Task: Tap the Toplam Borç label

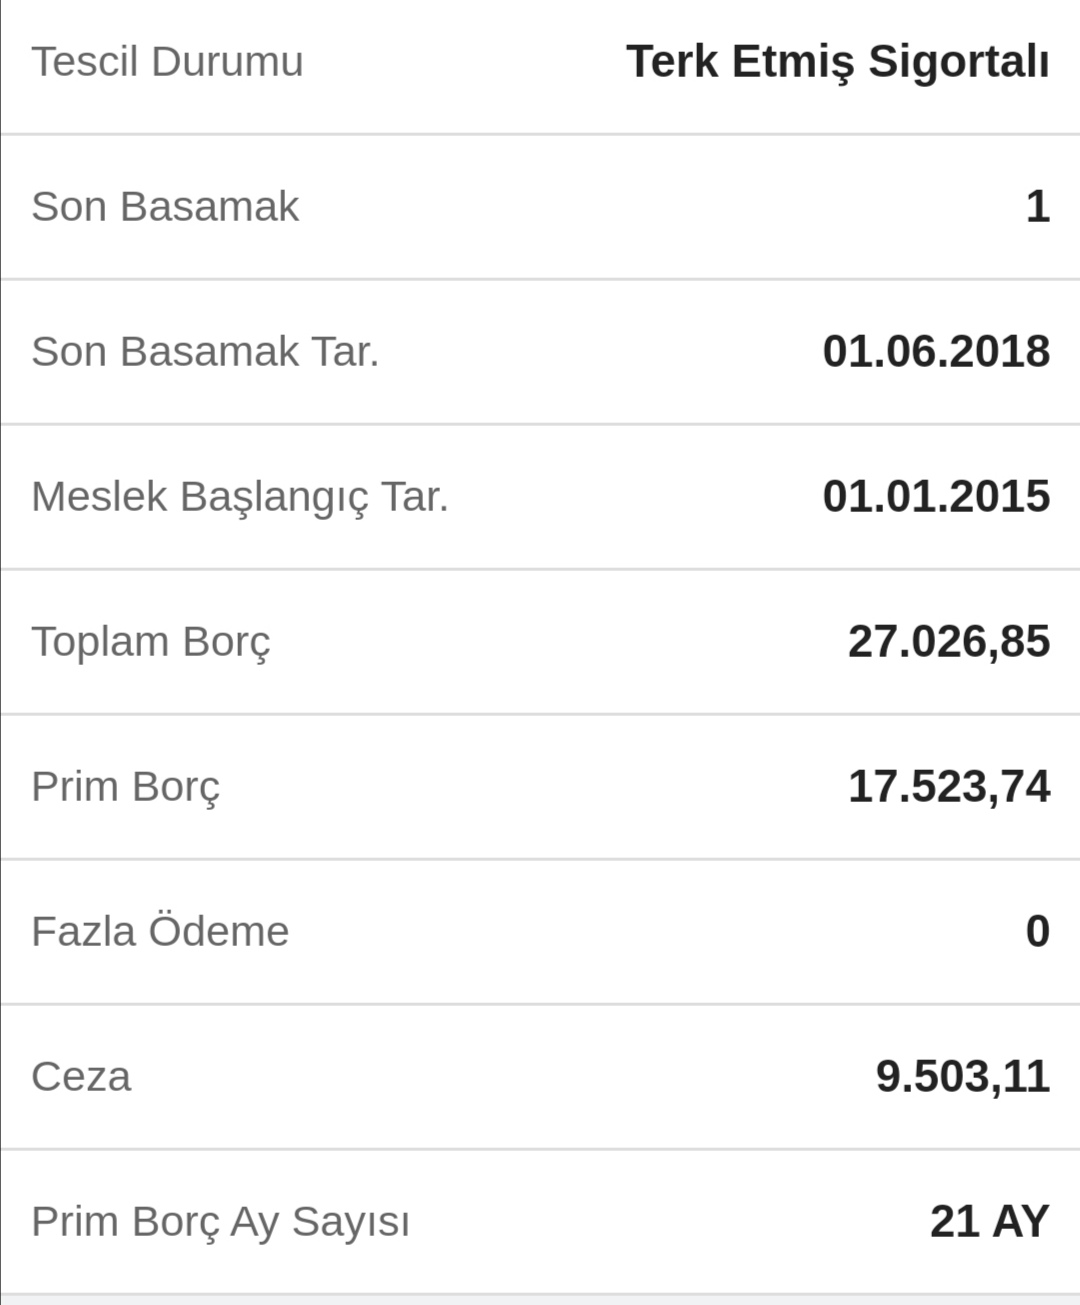Action: (151, 642)
